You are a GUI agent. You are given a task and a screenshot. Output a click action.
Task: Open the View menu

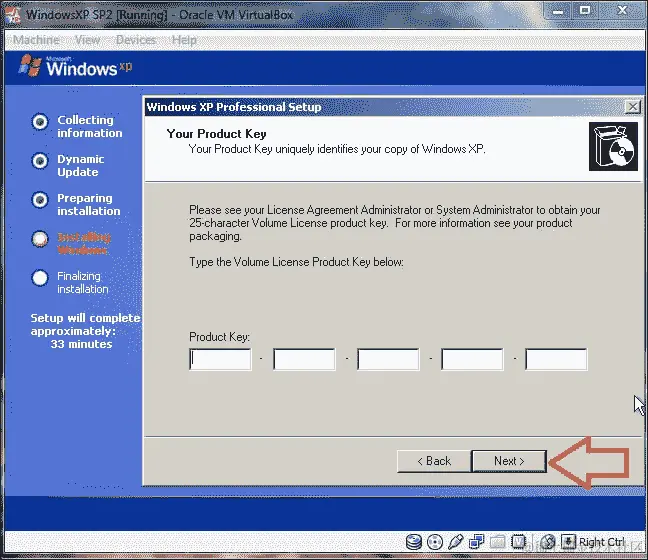tap(88, 40)
